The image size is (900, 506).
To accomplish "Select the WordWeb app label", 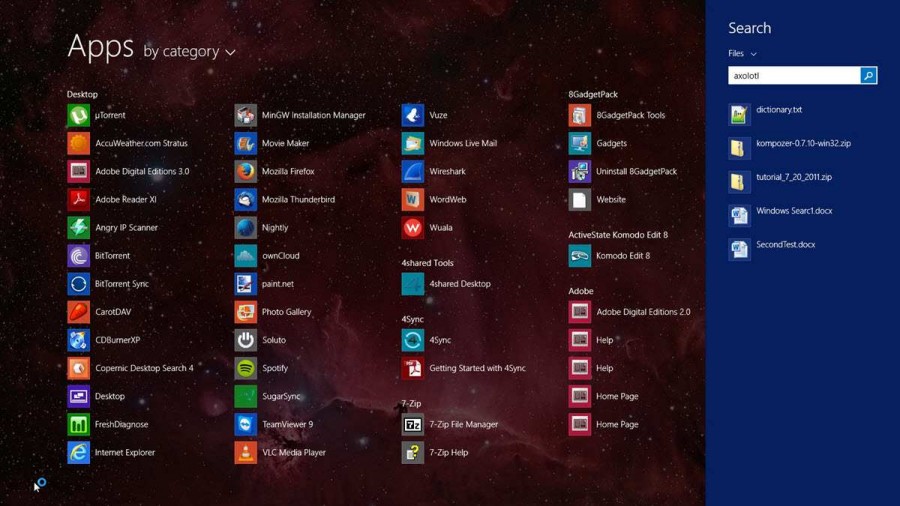I will click(x=448, y=200).
